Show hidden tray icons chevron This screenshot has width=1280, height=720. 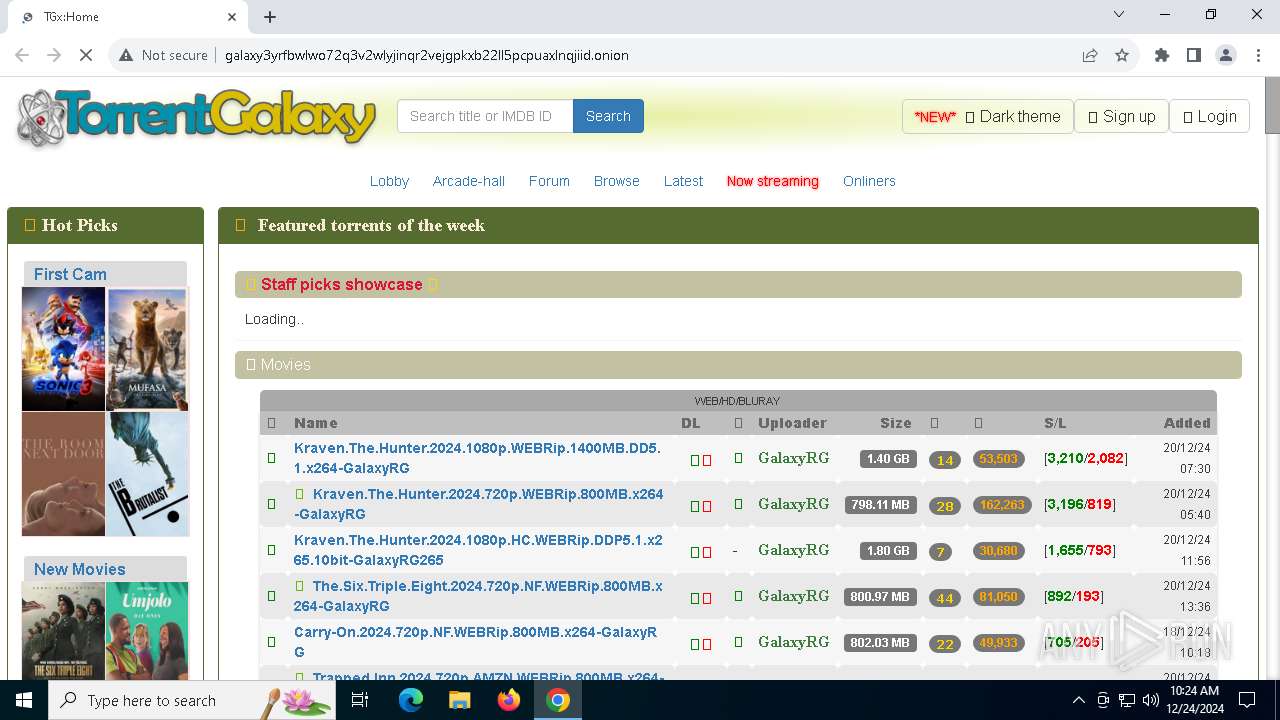tap(1078, 700)
